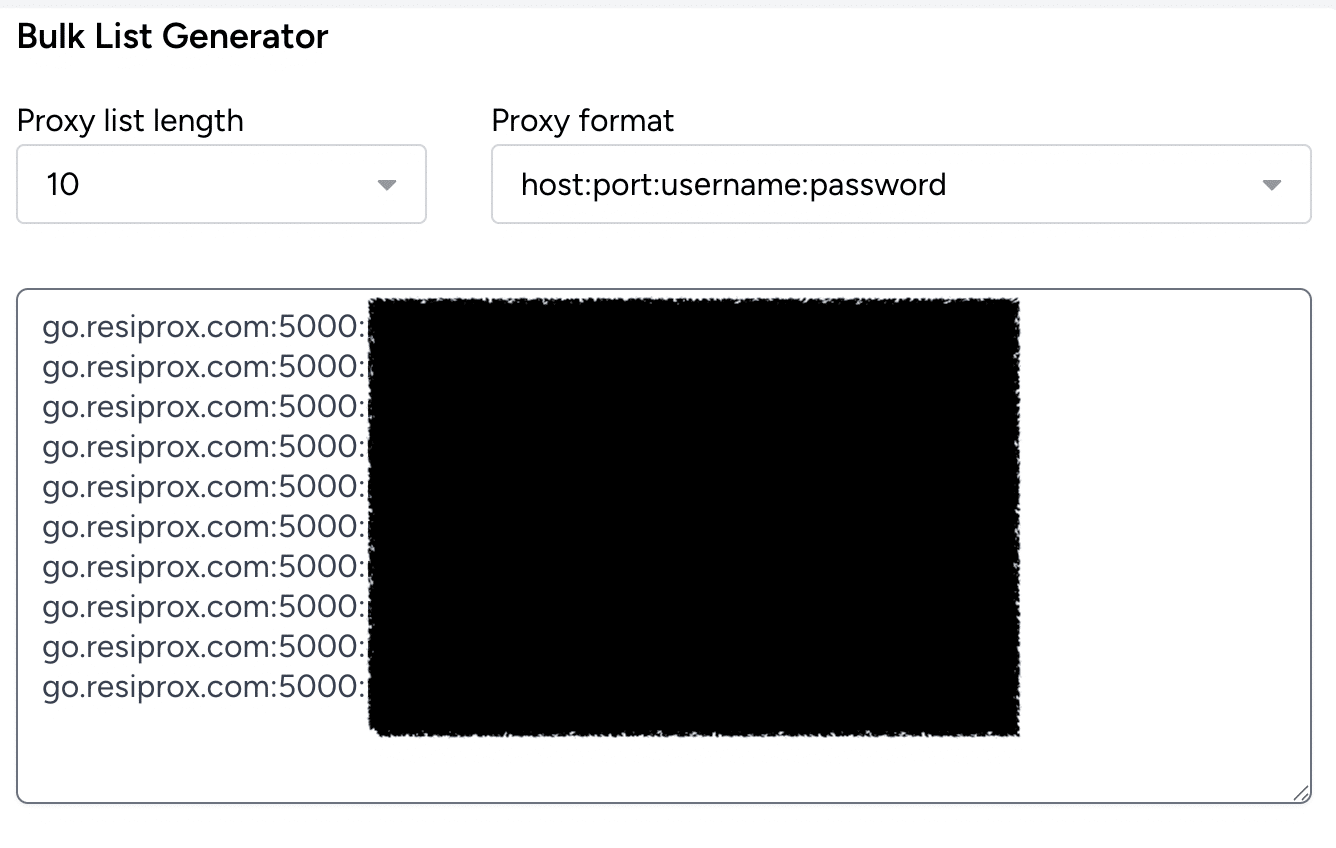
Task: Click the empty area below the proxy list text
Action: pyautogui.click(x=664, y=768)
